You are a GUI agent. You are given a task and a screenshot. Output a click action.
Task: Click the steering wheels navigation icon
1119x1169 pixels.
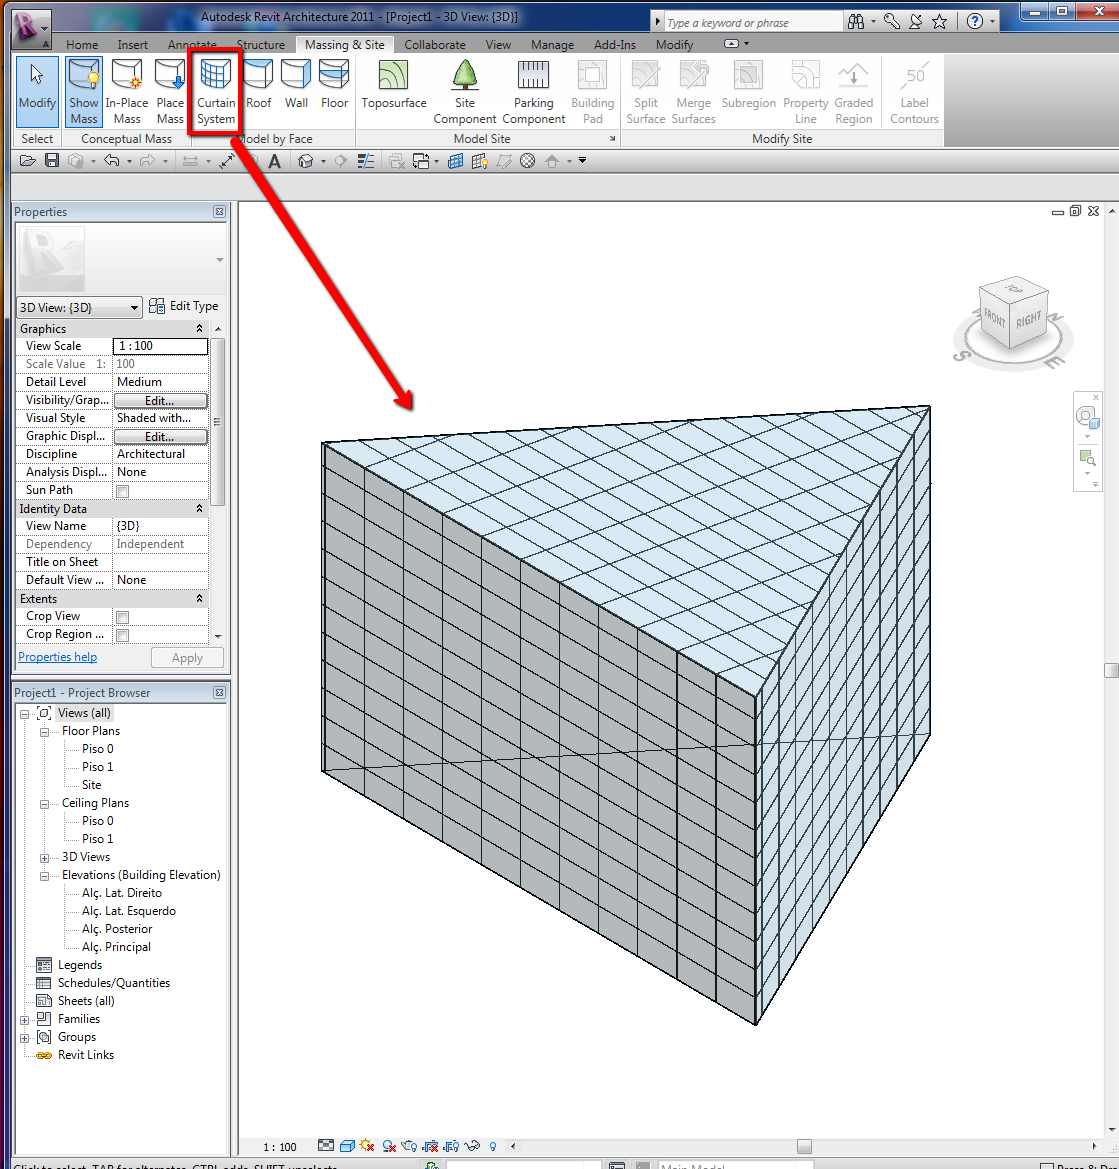pos(1087,417)
